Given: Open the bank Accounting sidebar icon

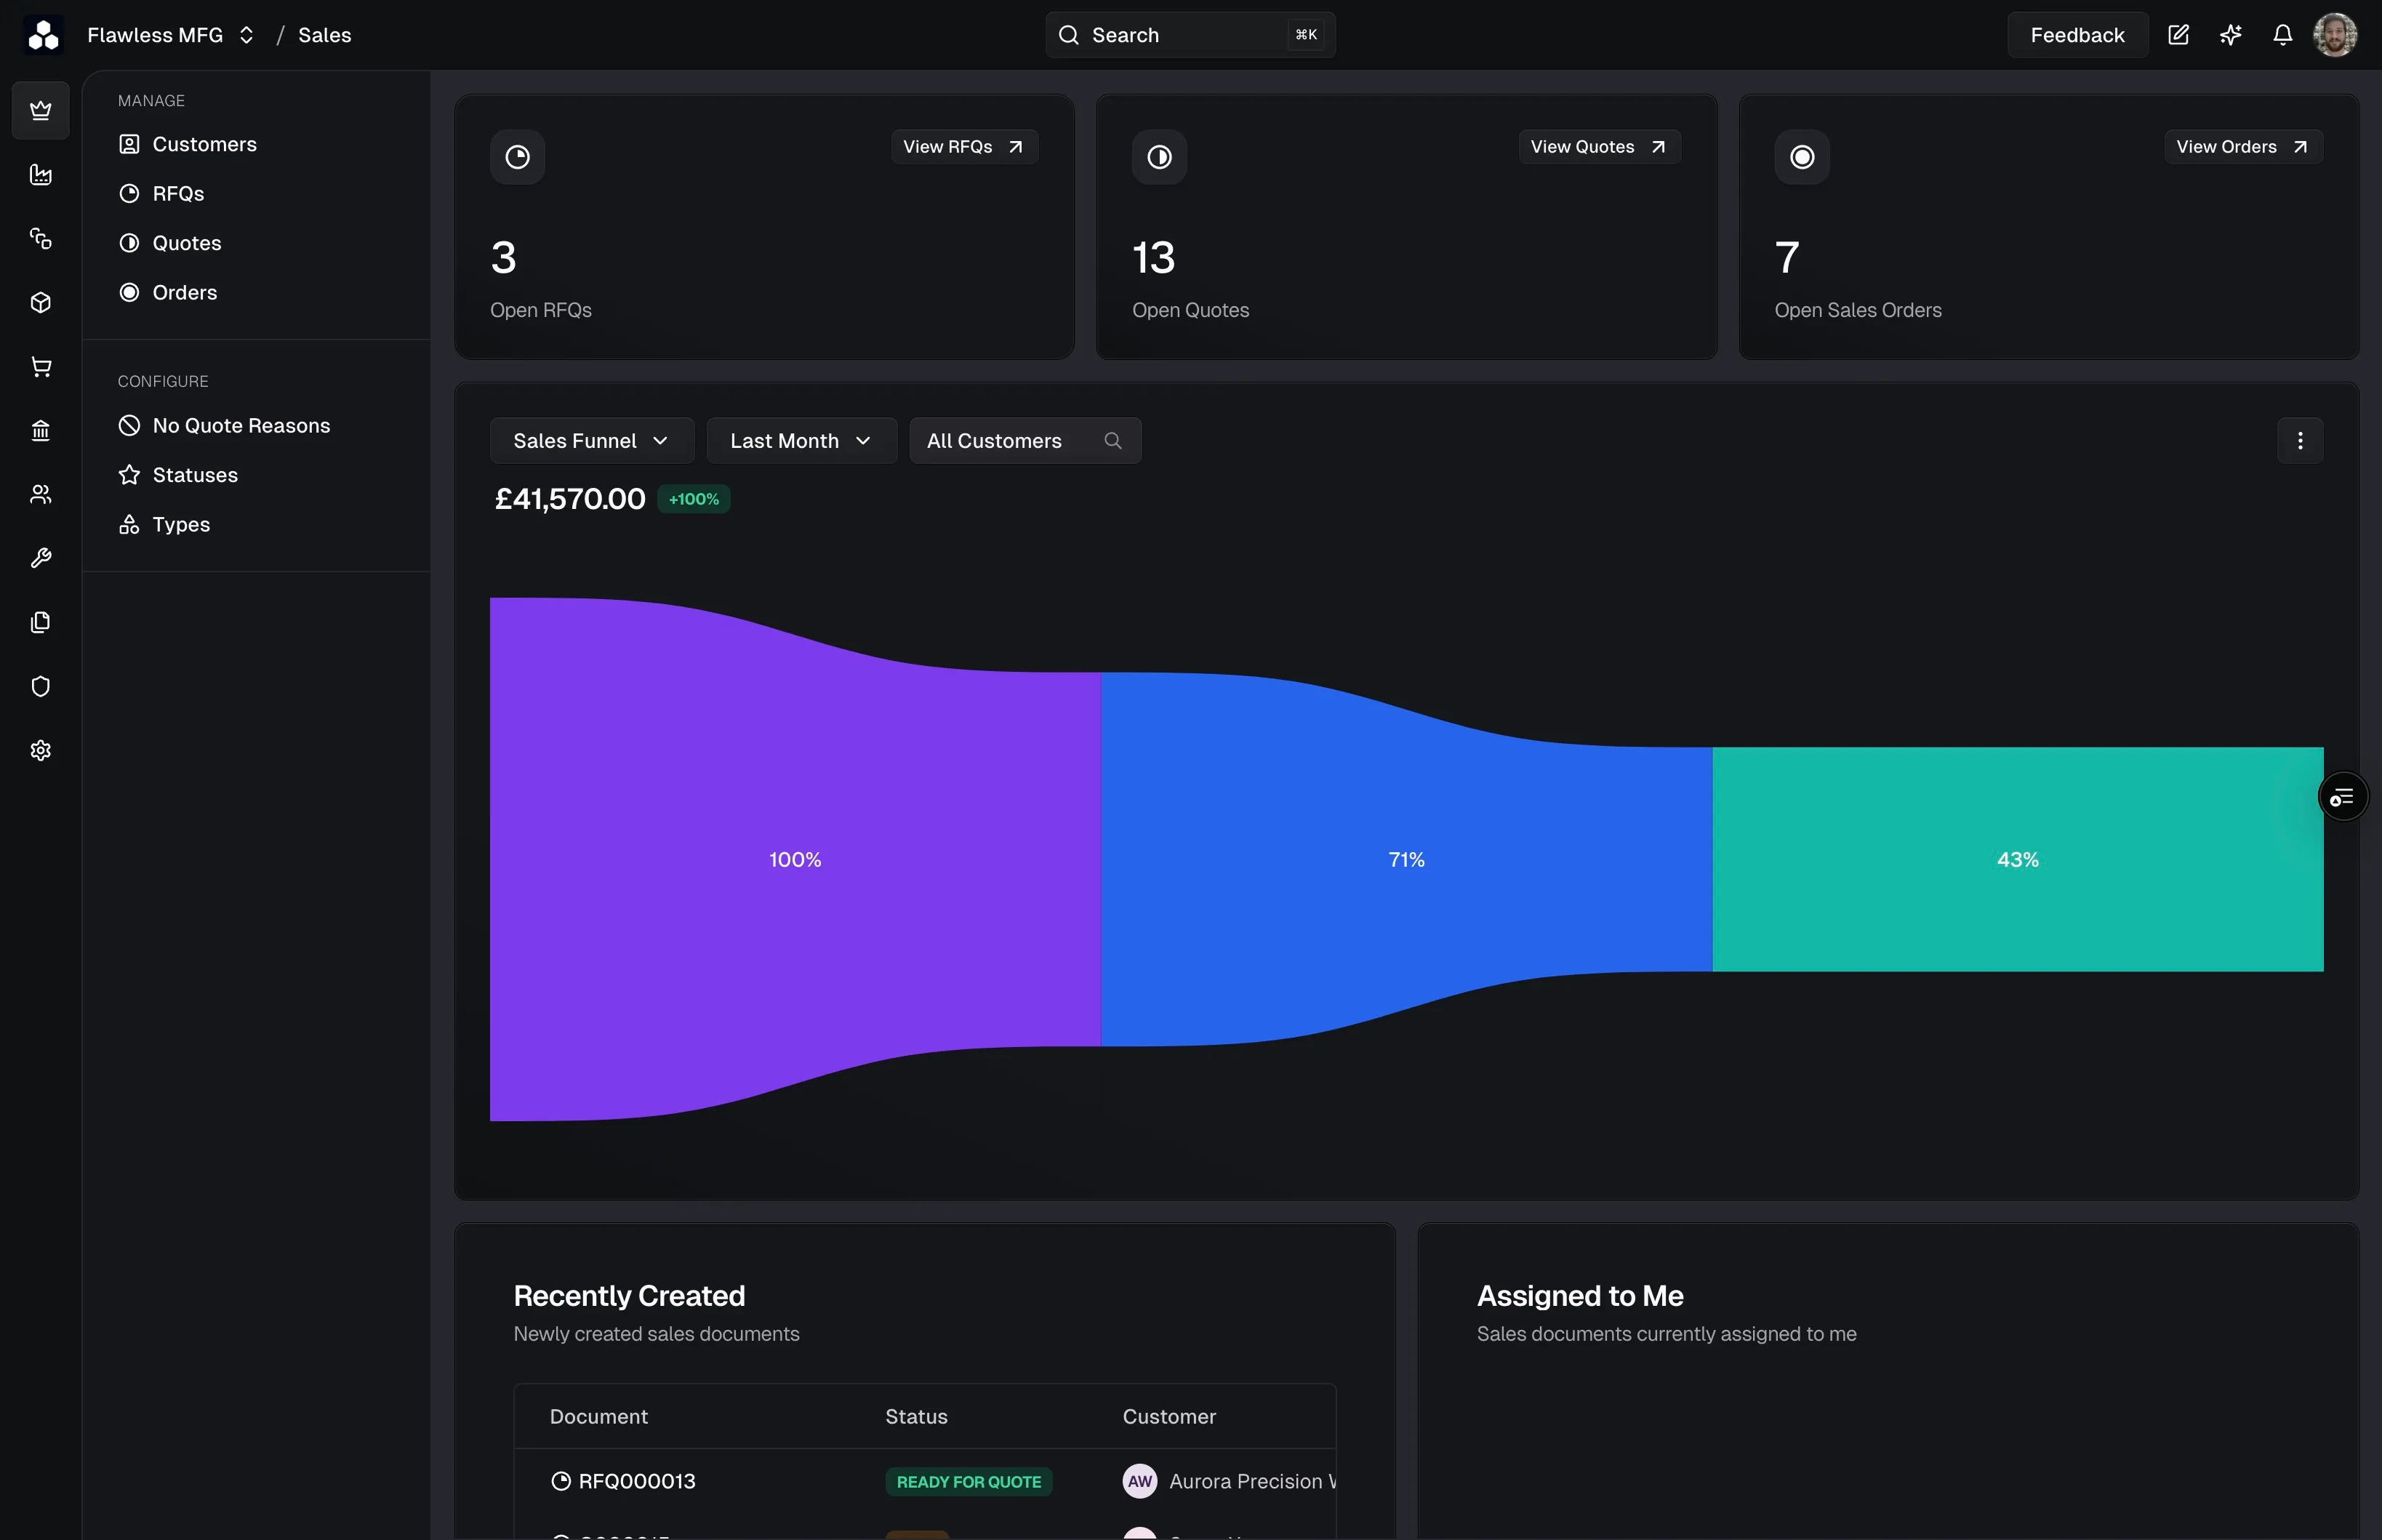Looking at the screenshot, I should (x=41, y=431).
